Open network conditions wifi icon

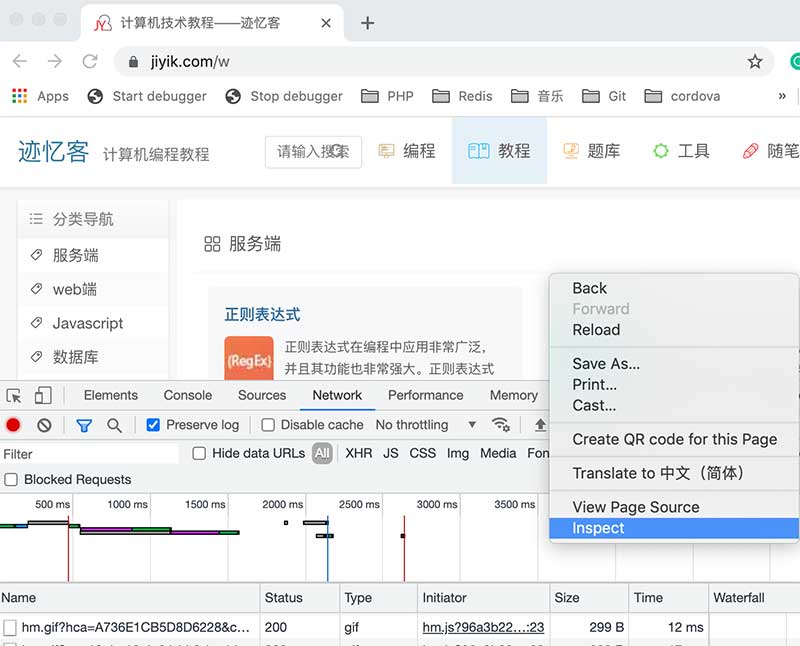[501, 425]
